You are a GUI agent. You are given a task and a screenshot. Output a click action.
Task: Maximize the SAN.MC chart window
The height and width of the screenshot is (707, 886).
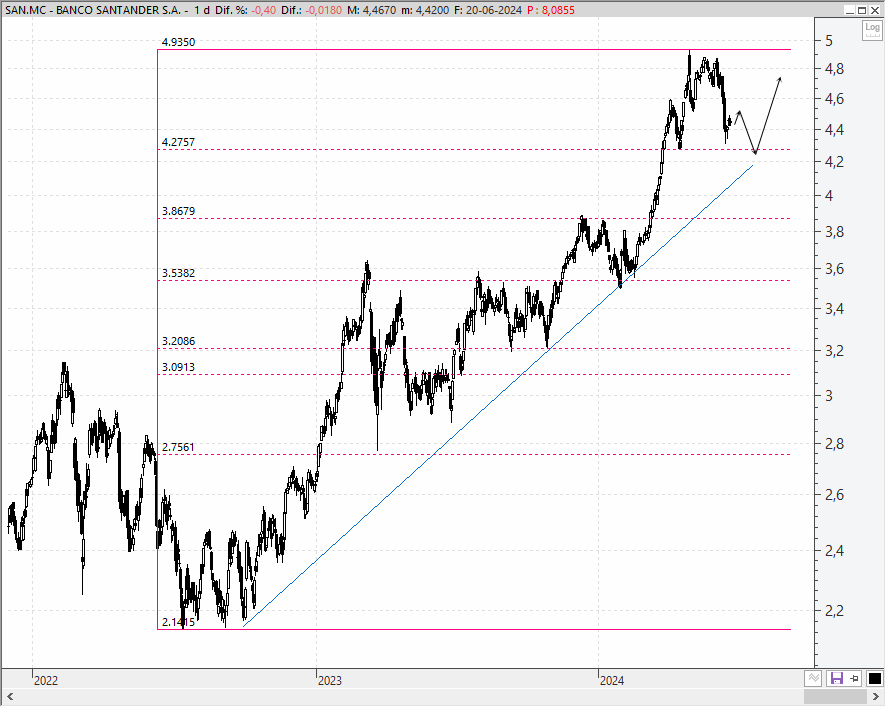coord(862,10)
